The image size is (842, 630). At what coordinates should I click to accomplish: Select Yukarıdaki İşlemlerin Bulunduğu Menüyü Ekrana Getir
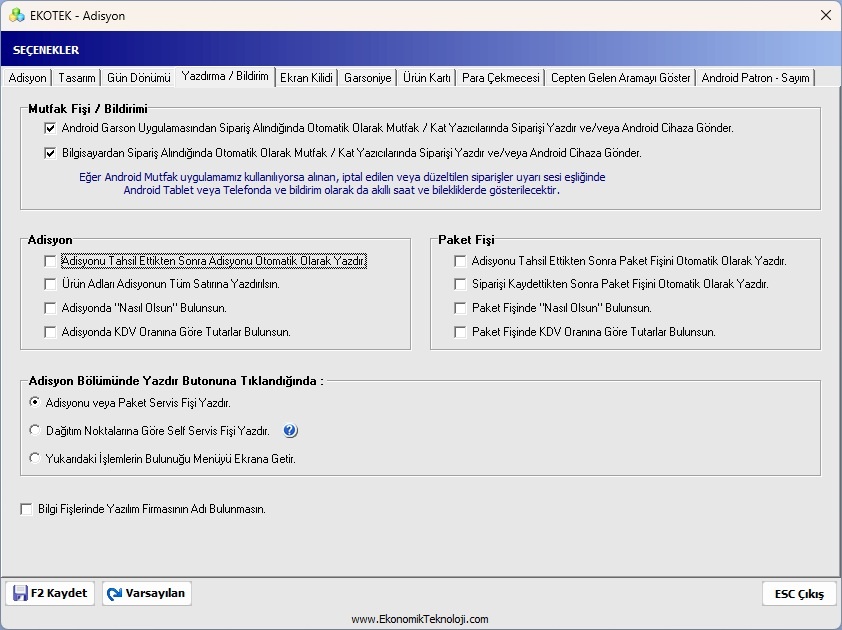pos(35,458)
